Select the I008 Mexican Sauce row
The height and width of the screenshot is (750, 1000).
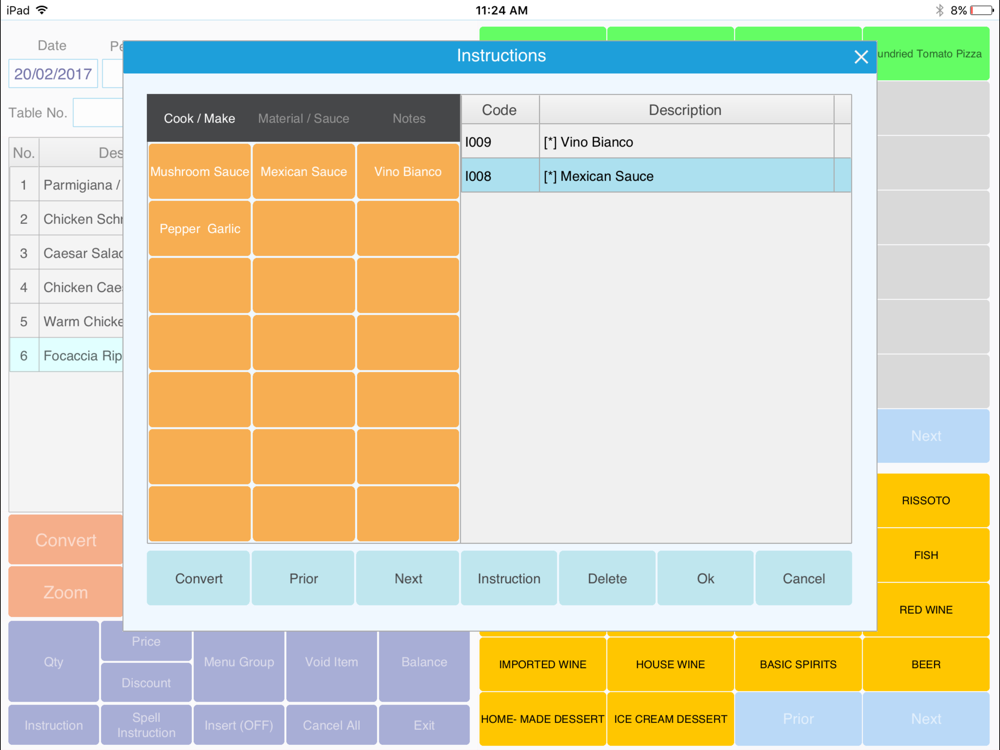pyautogui.click(x=656, y=175)
